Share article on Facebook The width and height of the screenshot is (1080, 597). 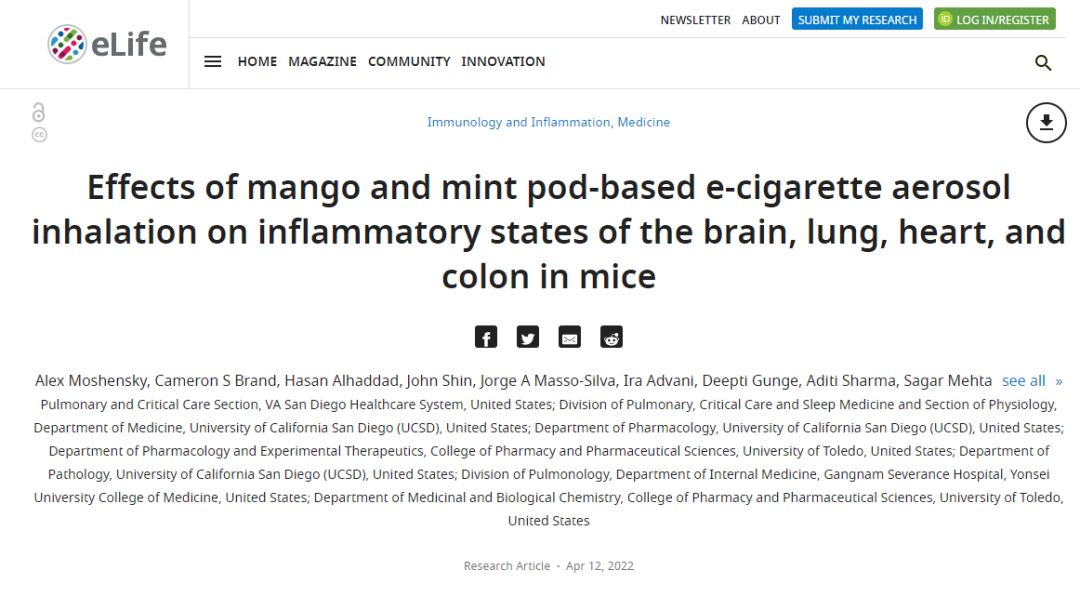486,337
